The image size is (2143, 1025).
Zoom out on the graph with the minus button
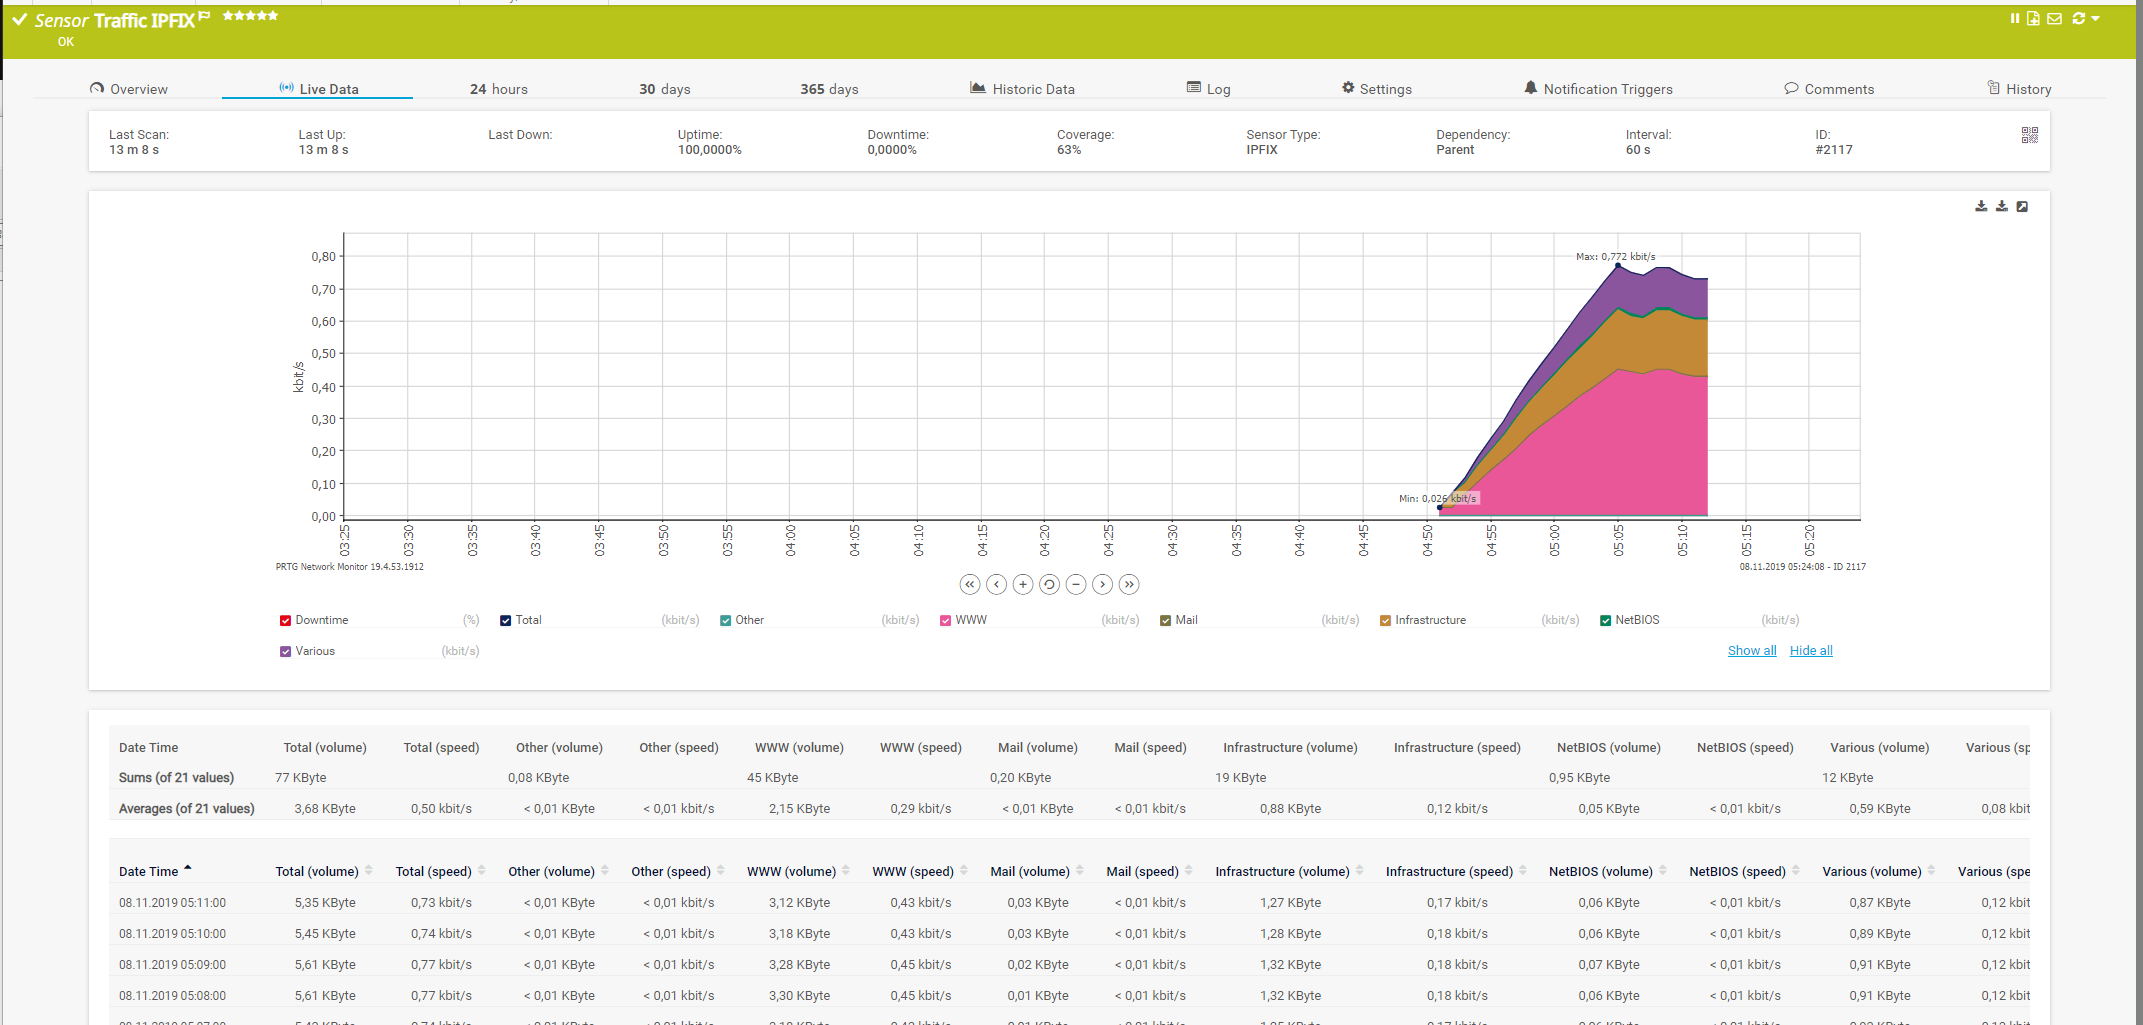[x=1075, y=584]
